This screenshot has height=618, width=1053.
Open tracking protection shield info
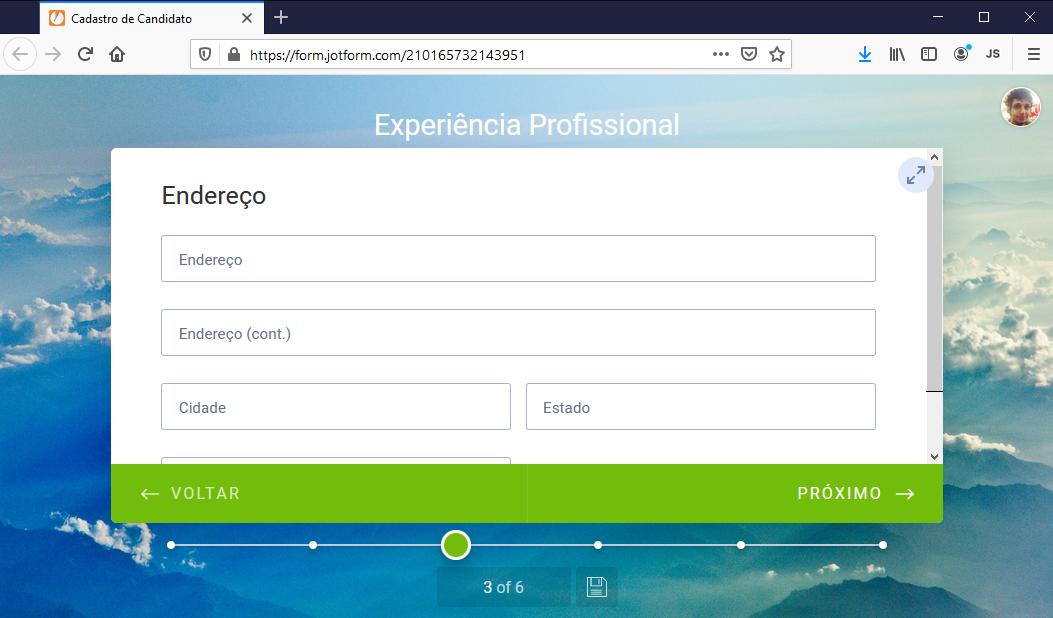point(205,54)
